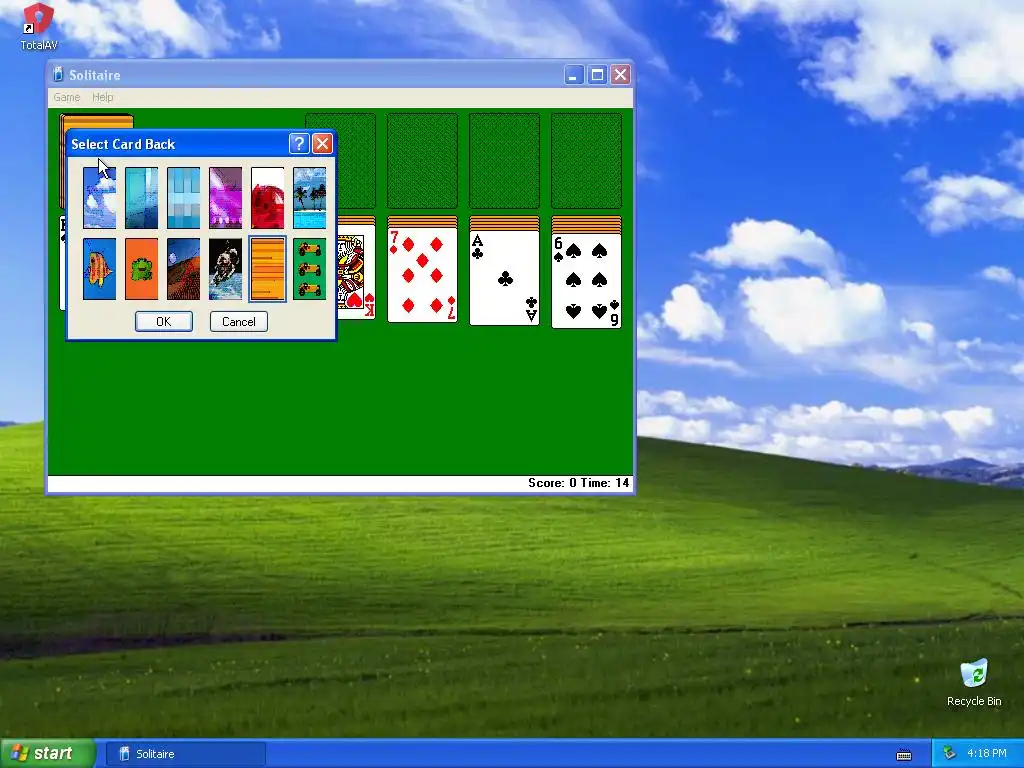The image size is (1024, 768).
Task: Click the empty foundation slot above six of spades
Action: (586, 161)
